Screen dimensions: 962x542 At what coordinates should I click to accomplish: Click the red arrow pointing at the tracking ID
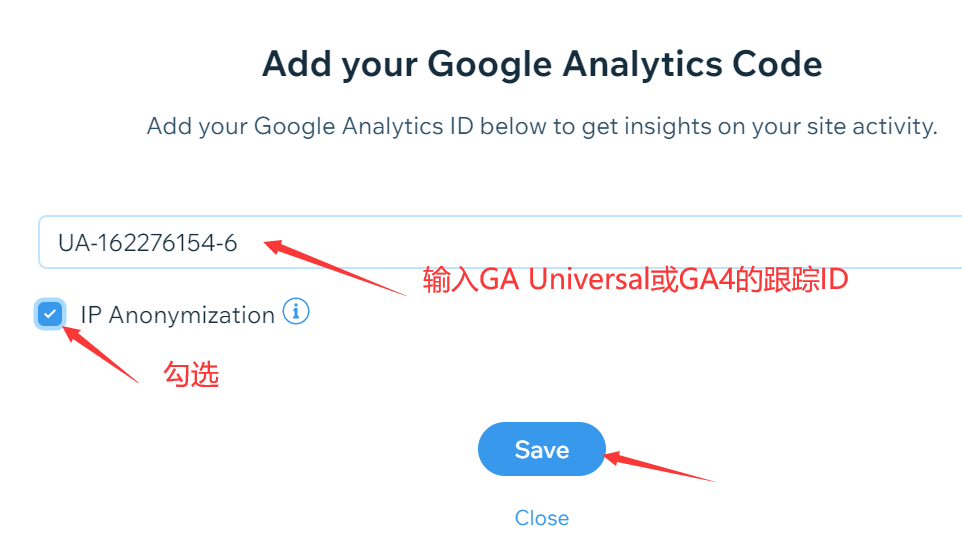tap(334, 268)
